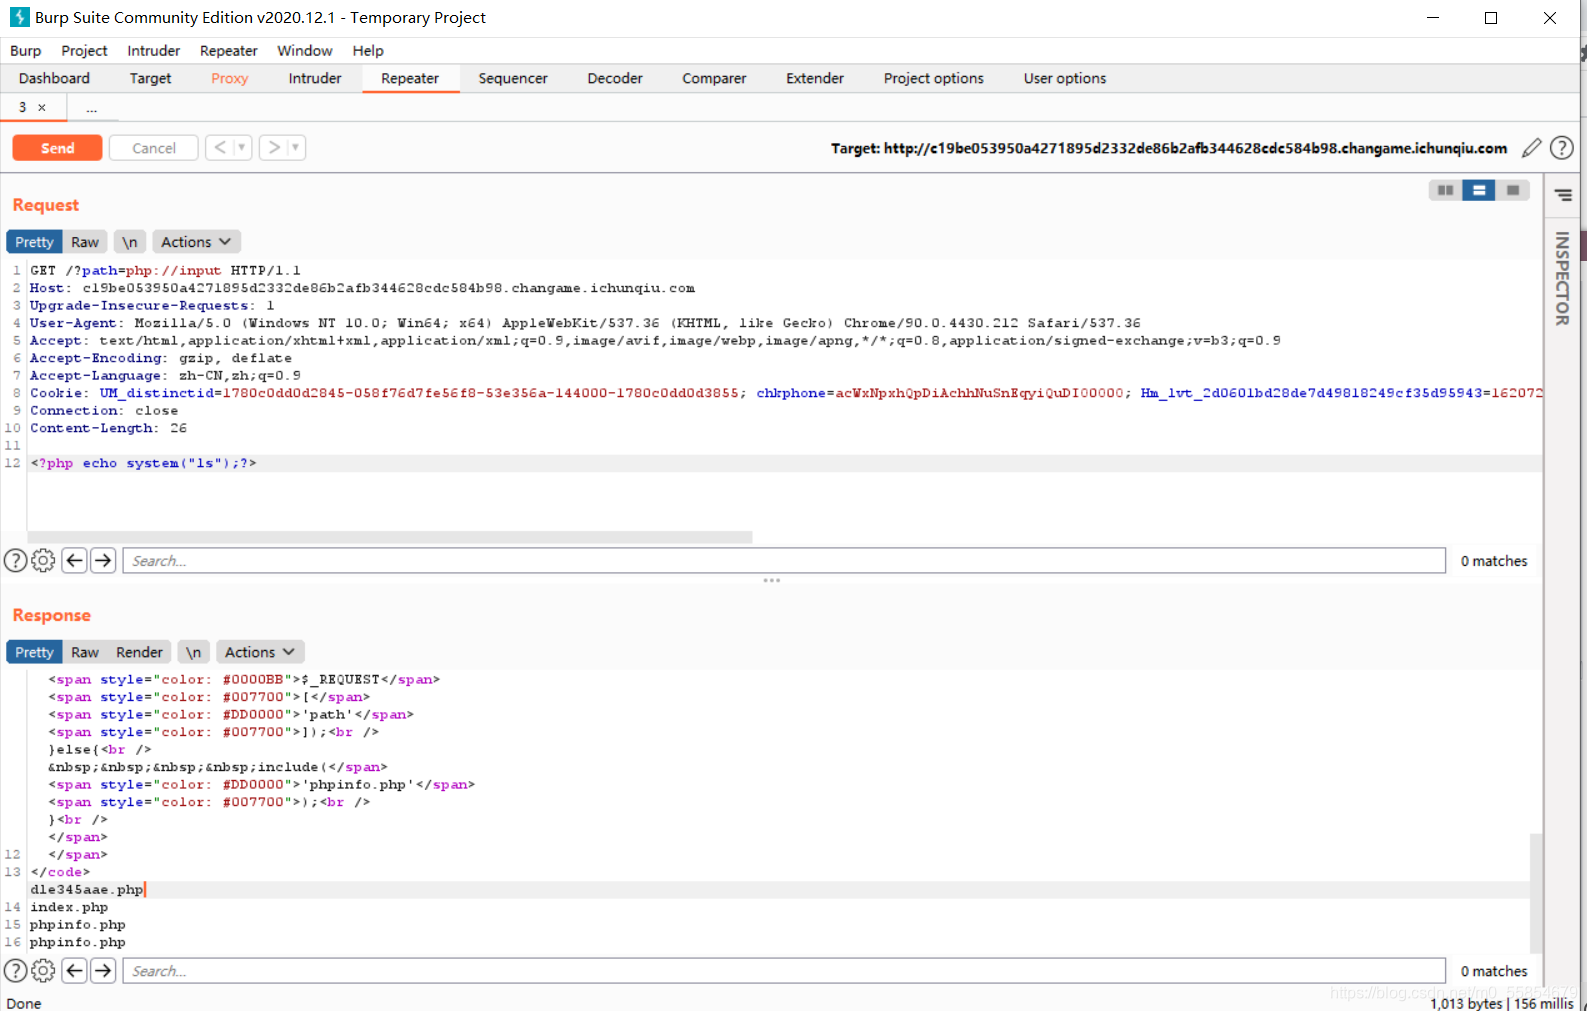Open Request search settings gear
1587x1011 pixels.
[x=43, y=560]
